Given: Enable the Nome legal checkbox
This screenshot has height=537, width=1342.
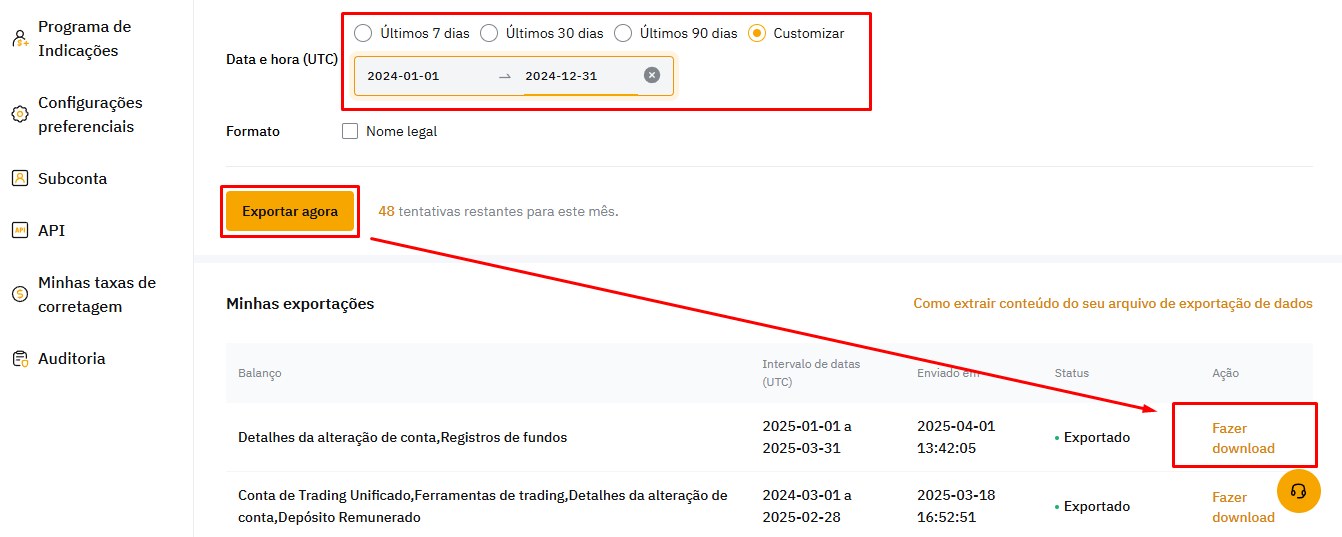Looking at the screenshot, I should [350, 131].
